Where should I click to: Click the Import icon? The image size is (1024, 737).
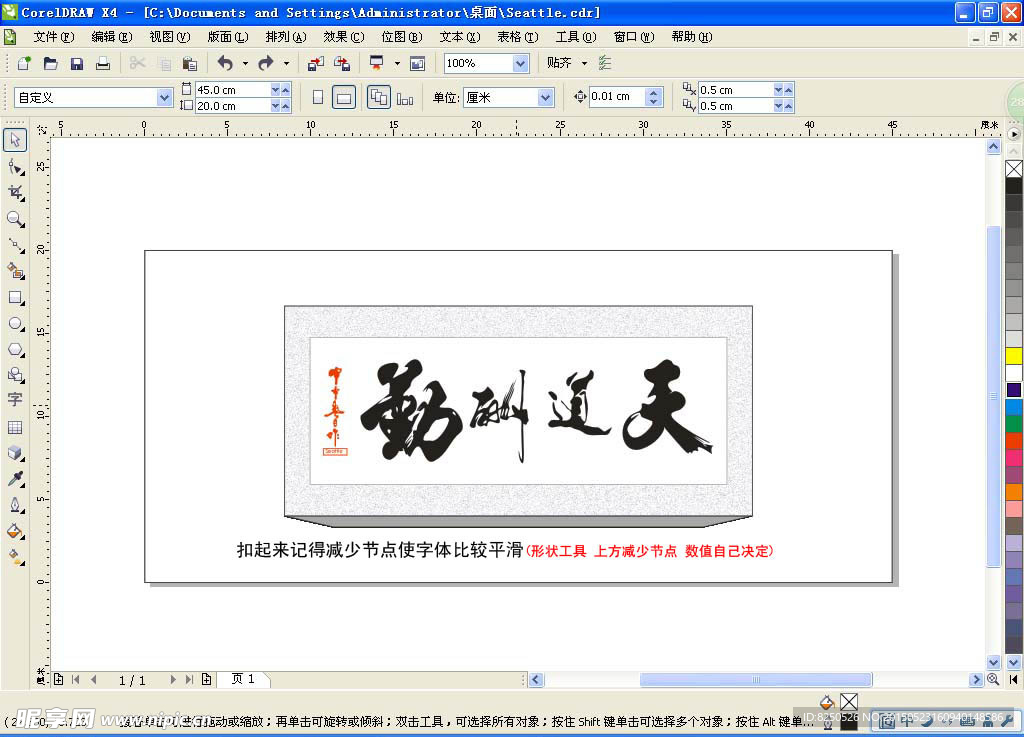pyautogui.click(x=316, y=63)
